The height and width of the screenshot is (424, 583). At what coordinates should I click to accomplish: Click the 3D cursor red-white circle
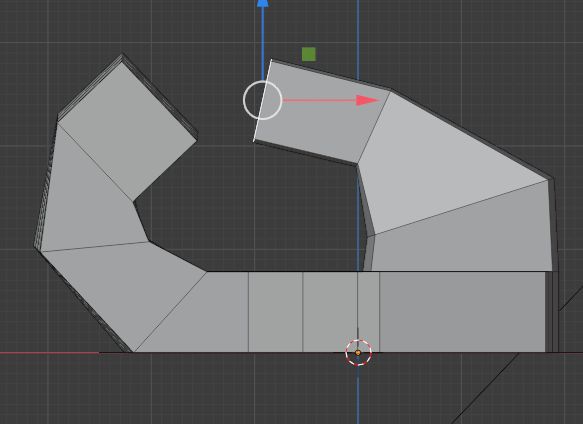coord(358,353)
